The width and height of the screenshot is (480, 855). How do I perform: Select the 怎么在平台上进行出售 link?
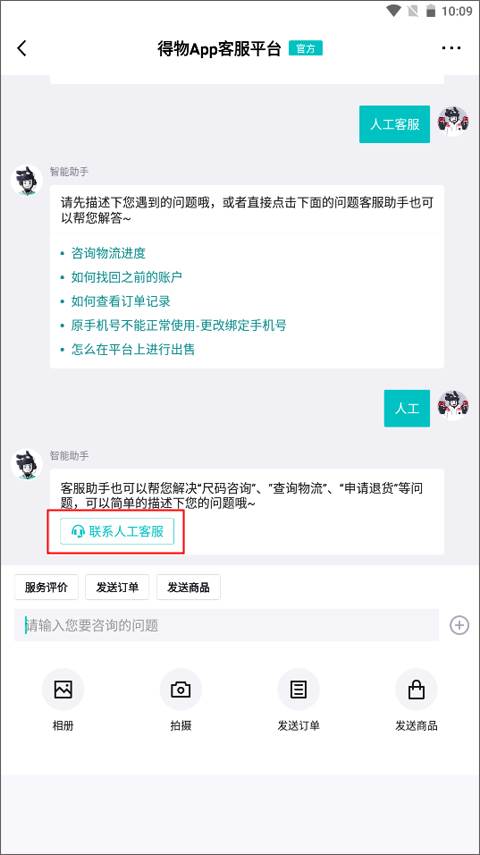[x=133, y=350]
